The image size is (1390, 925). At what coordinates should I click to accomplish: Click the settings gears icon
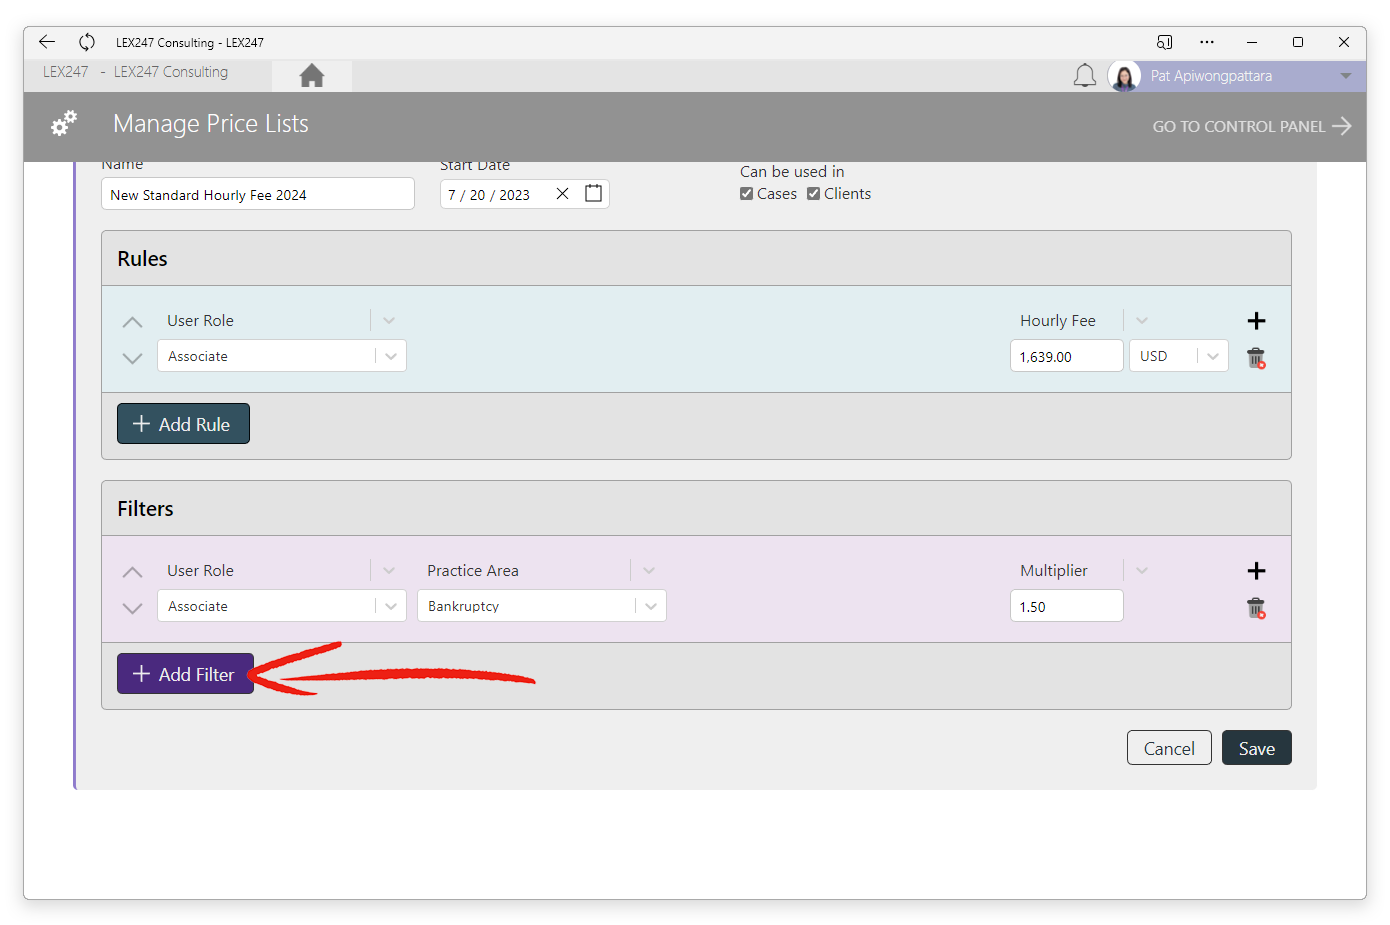coord(64,123)
